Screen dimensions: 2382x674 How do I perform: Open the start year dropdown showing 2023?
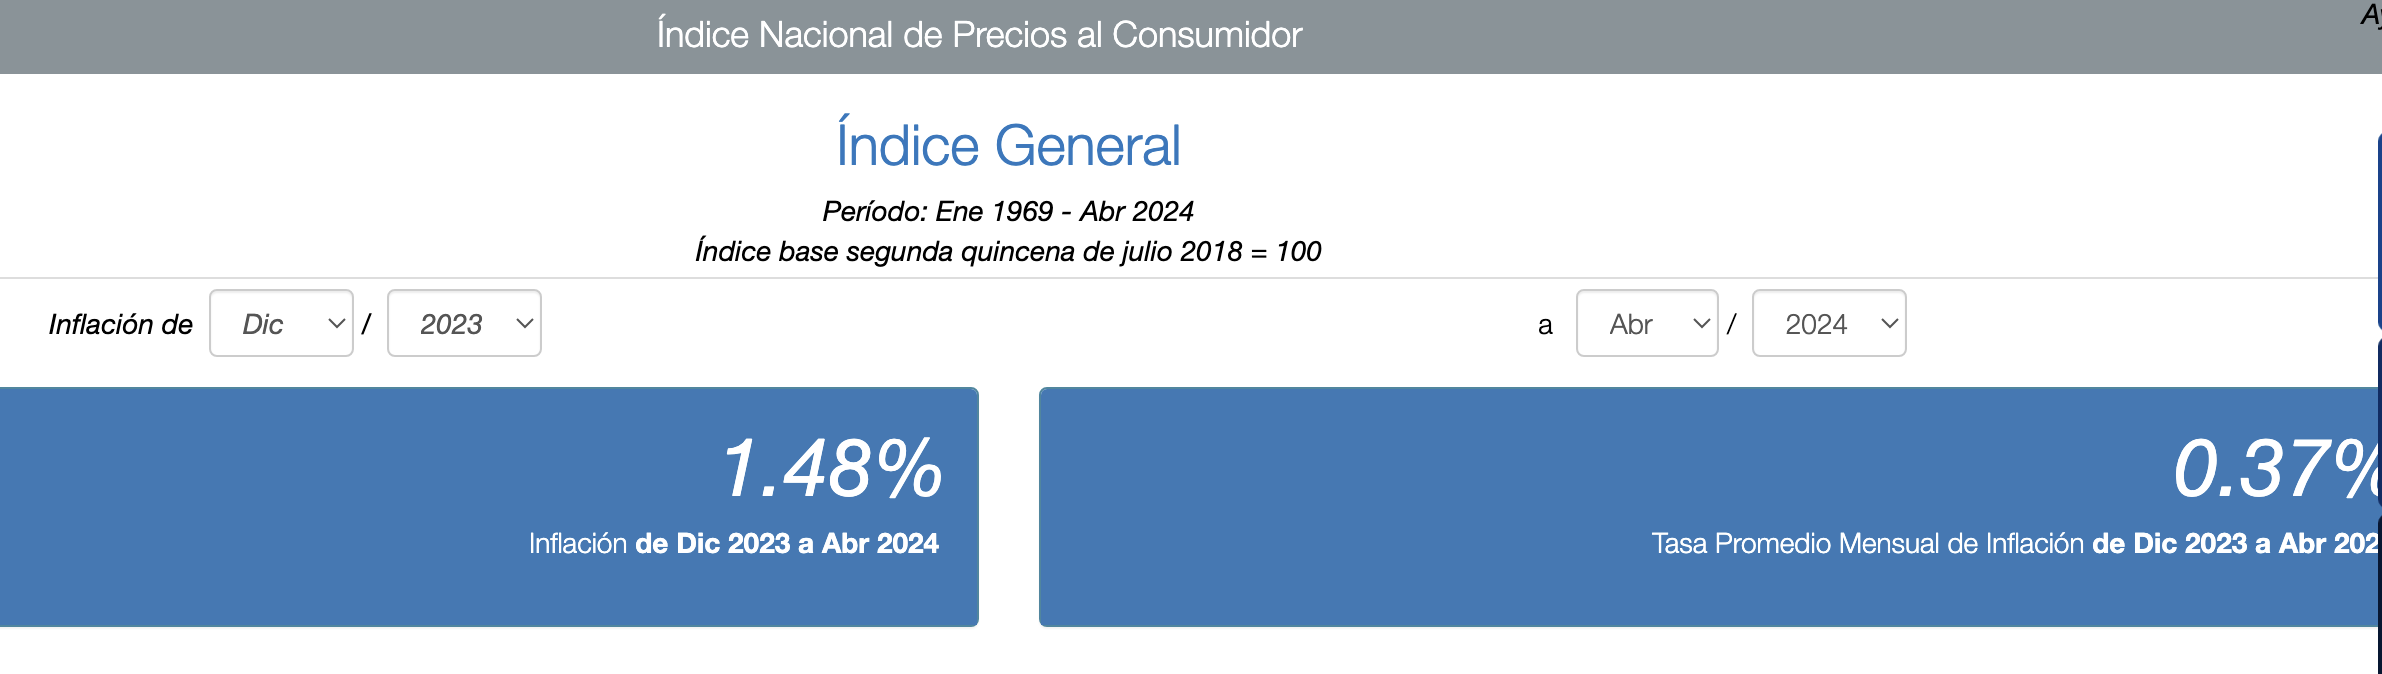point(464,323)
